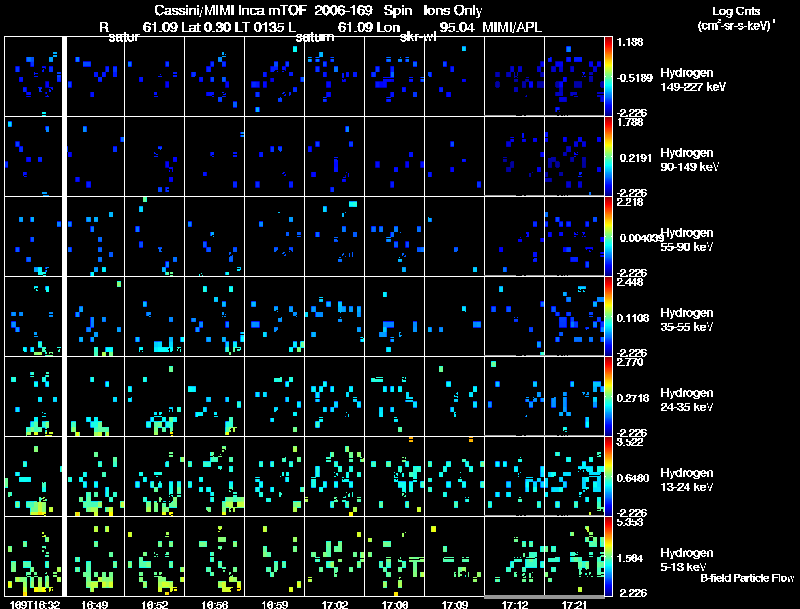The width and height of the screenshot is (800, 609).
Task: Click the 169T16:32 time label
Action: tap(35, 605)
